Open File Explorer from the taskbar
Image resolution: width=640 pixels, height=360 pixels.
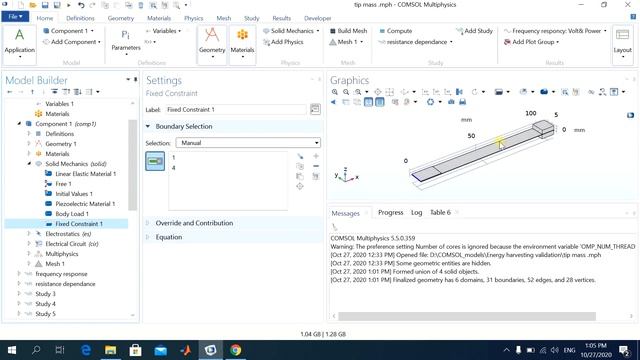coord(110,350)
